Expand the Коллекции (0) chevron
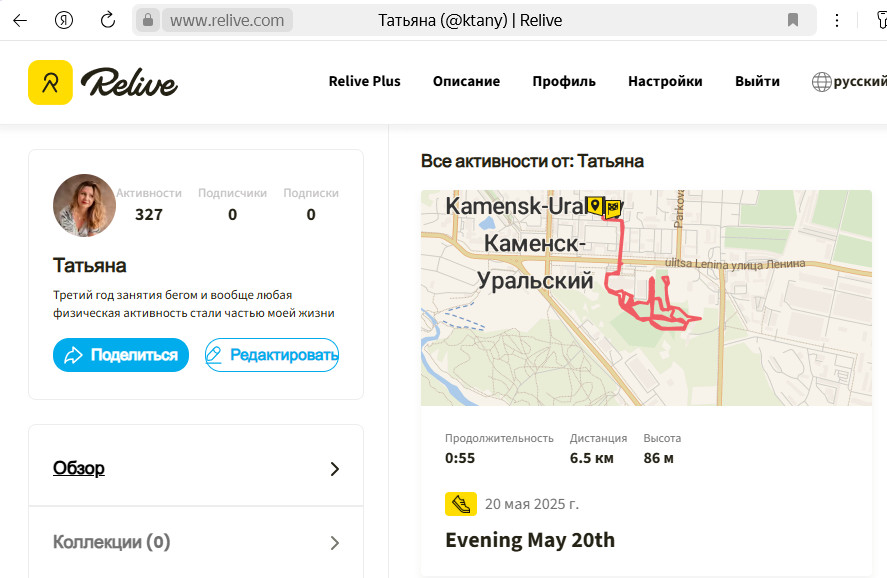Viewport: 887px width, 578px height. click(x=334, y=543)
